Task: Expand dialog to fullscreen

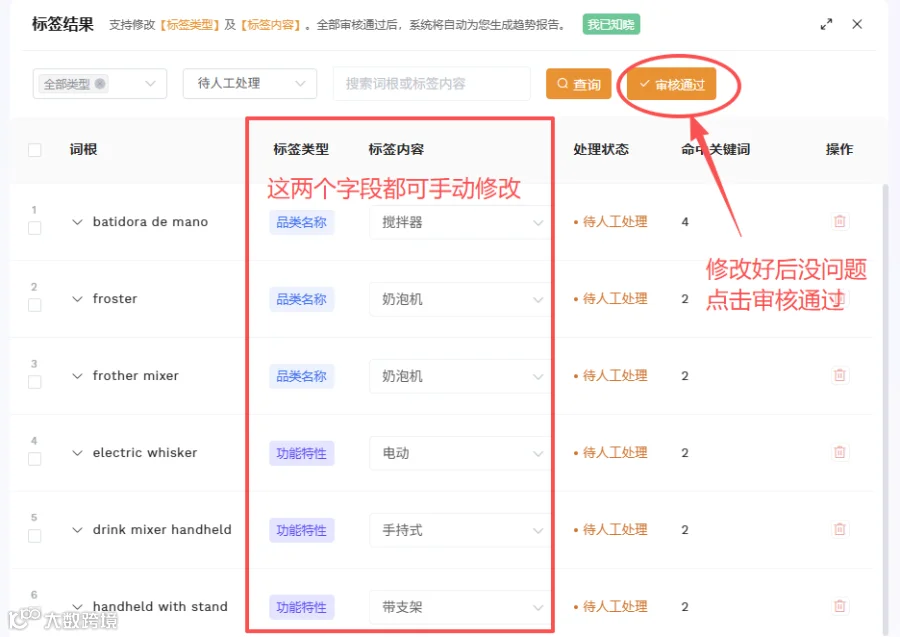Action: (826, 24)
